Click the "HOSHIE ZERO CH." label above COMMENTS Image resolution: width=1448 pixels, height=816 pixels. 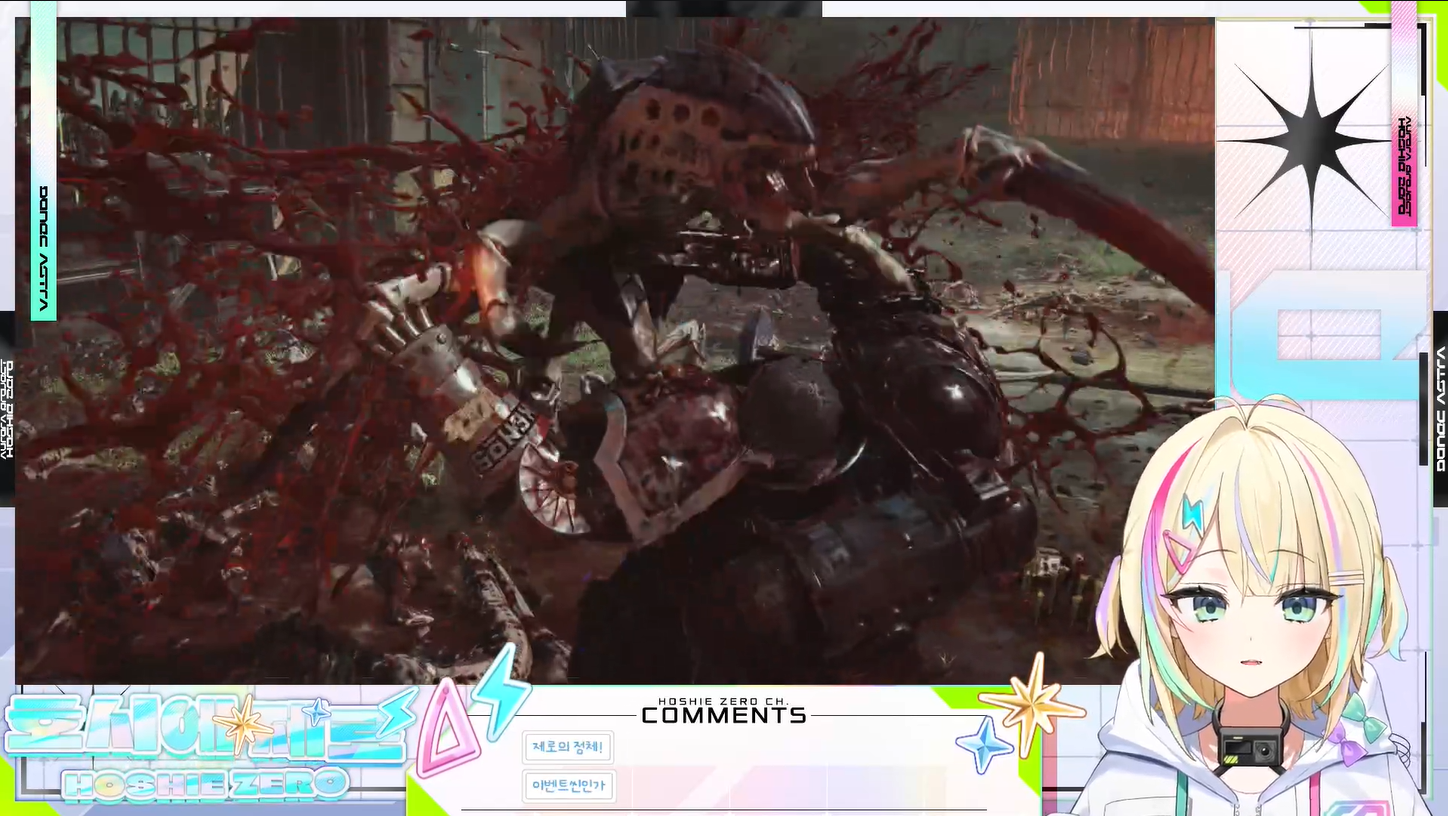[724, 701]
